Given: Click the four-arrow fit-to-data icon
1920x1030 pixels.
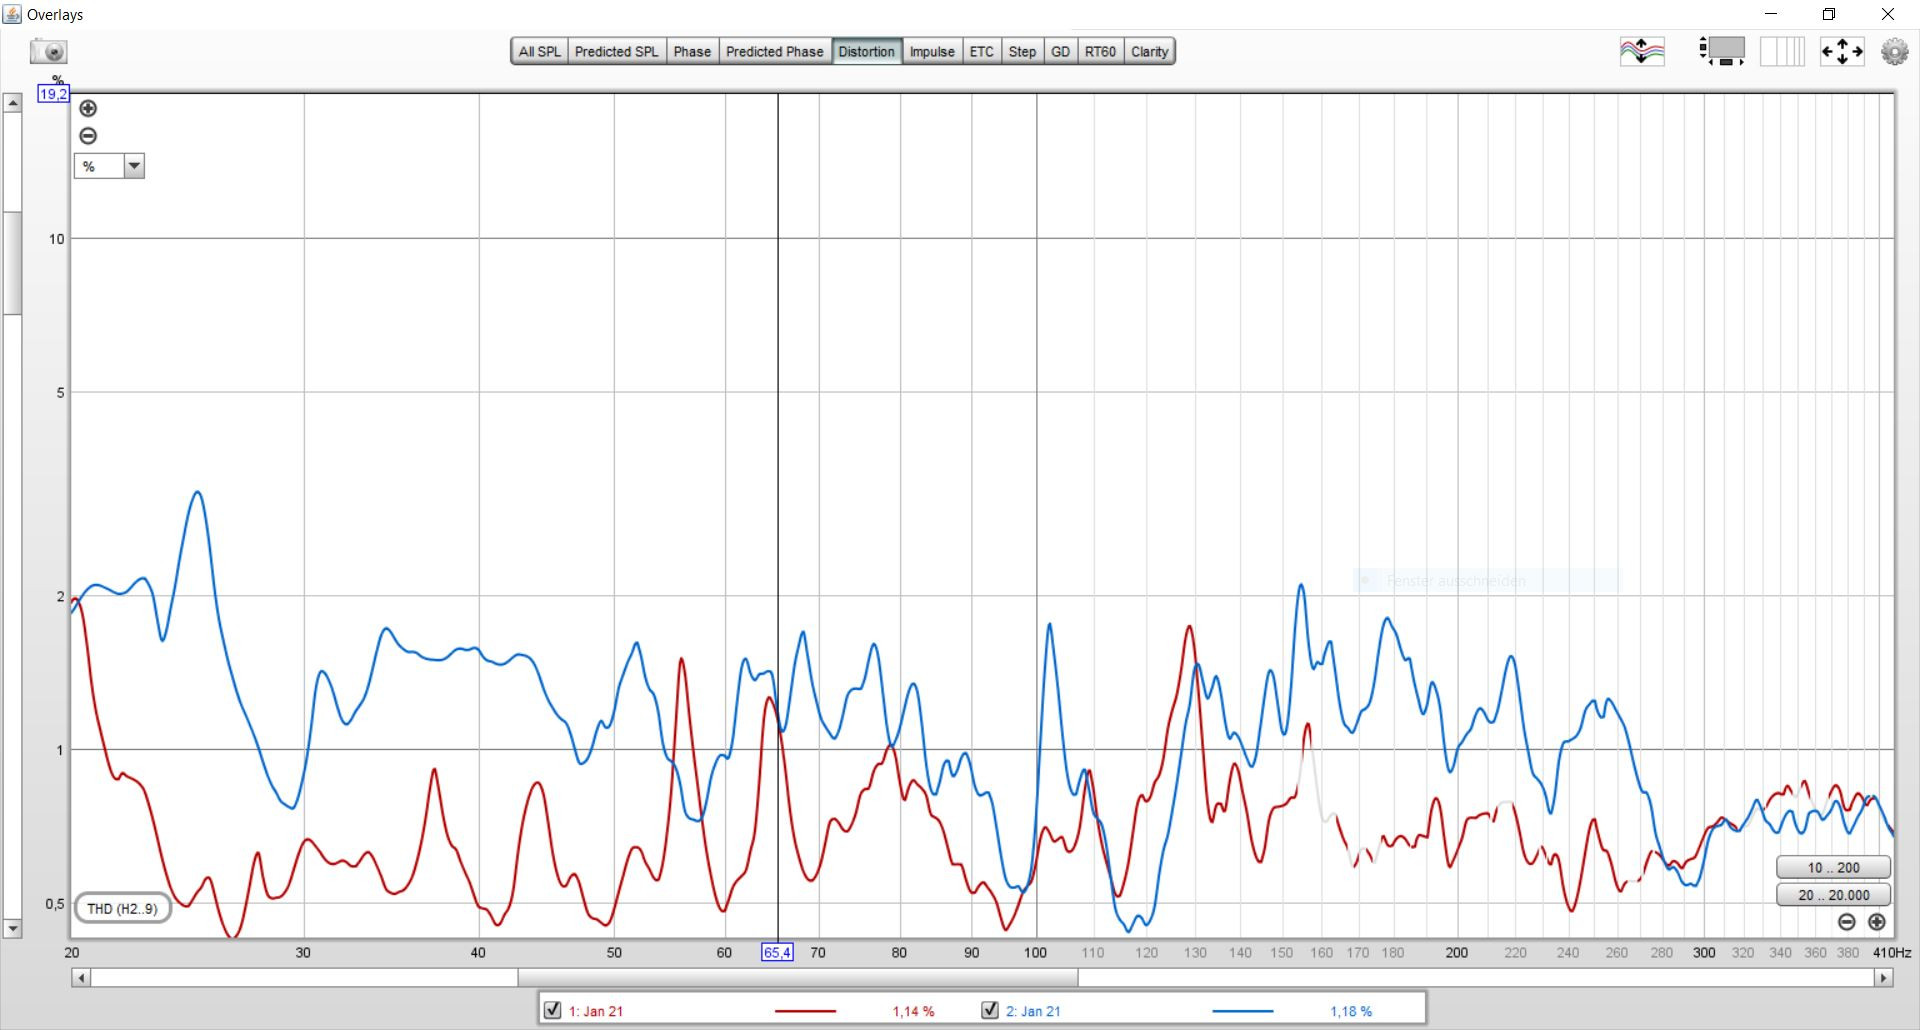Looking at the screenshot, I should (1842, 51).
